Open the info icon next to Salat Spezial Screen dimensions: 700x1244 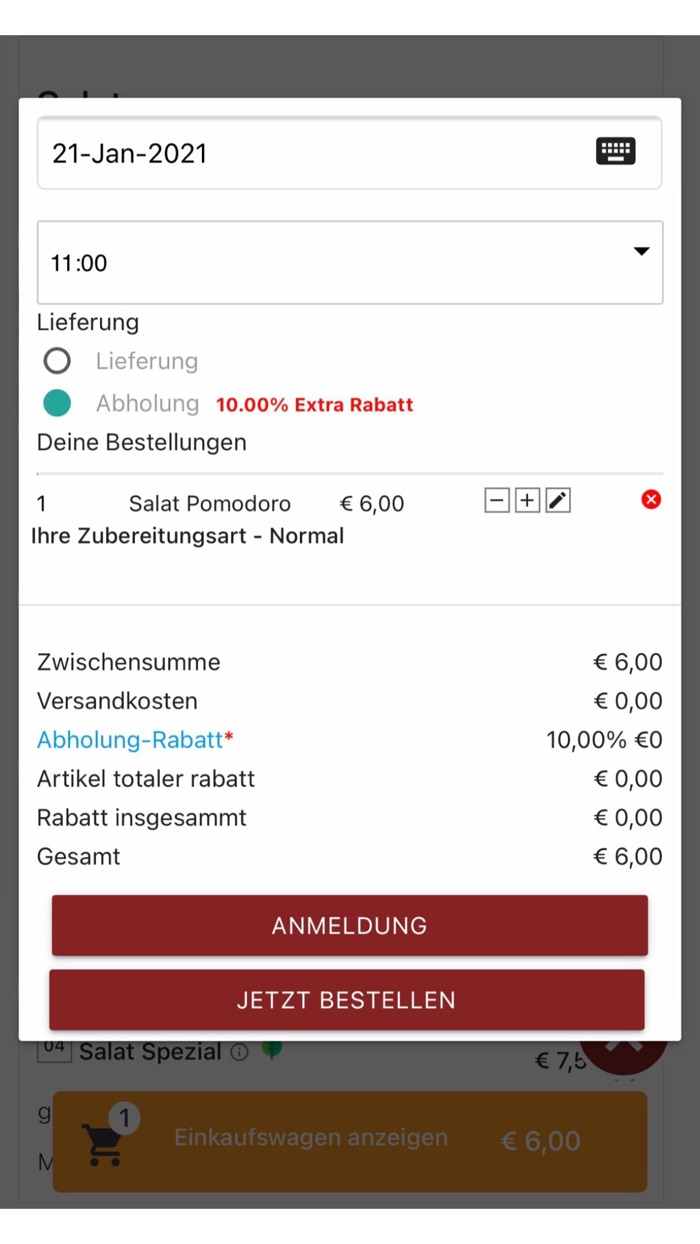click(x=241, y=1051)
